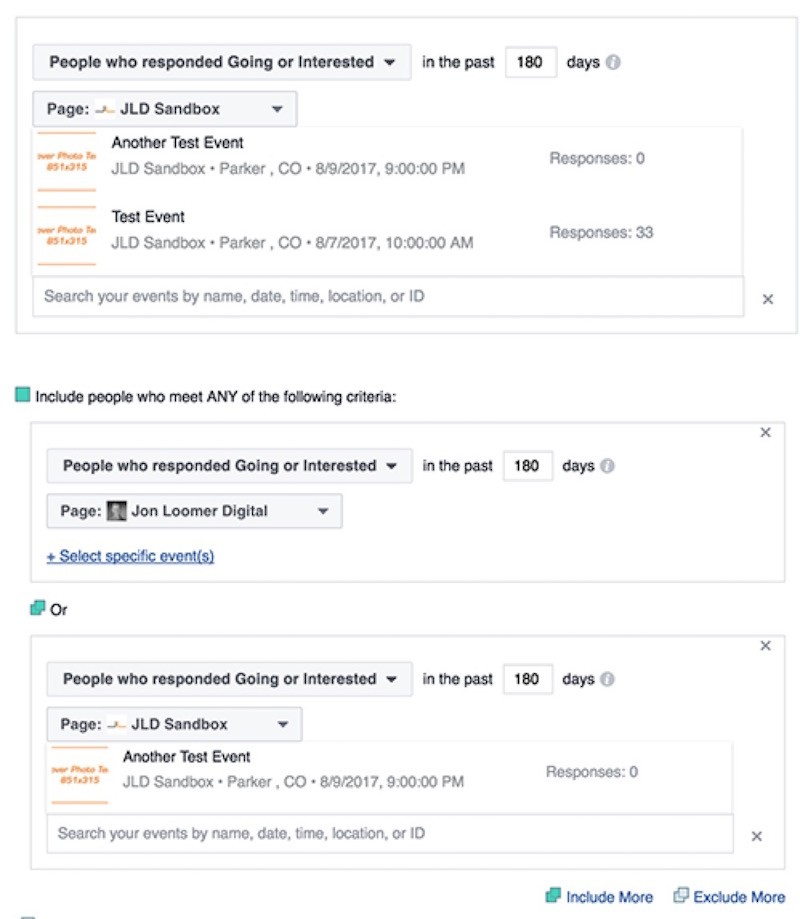Open the top Page: JLD Sandbox dropdown
The width and height of the screenshot is (800, 919).
tap(165, 109)
